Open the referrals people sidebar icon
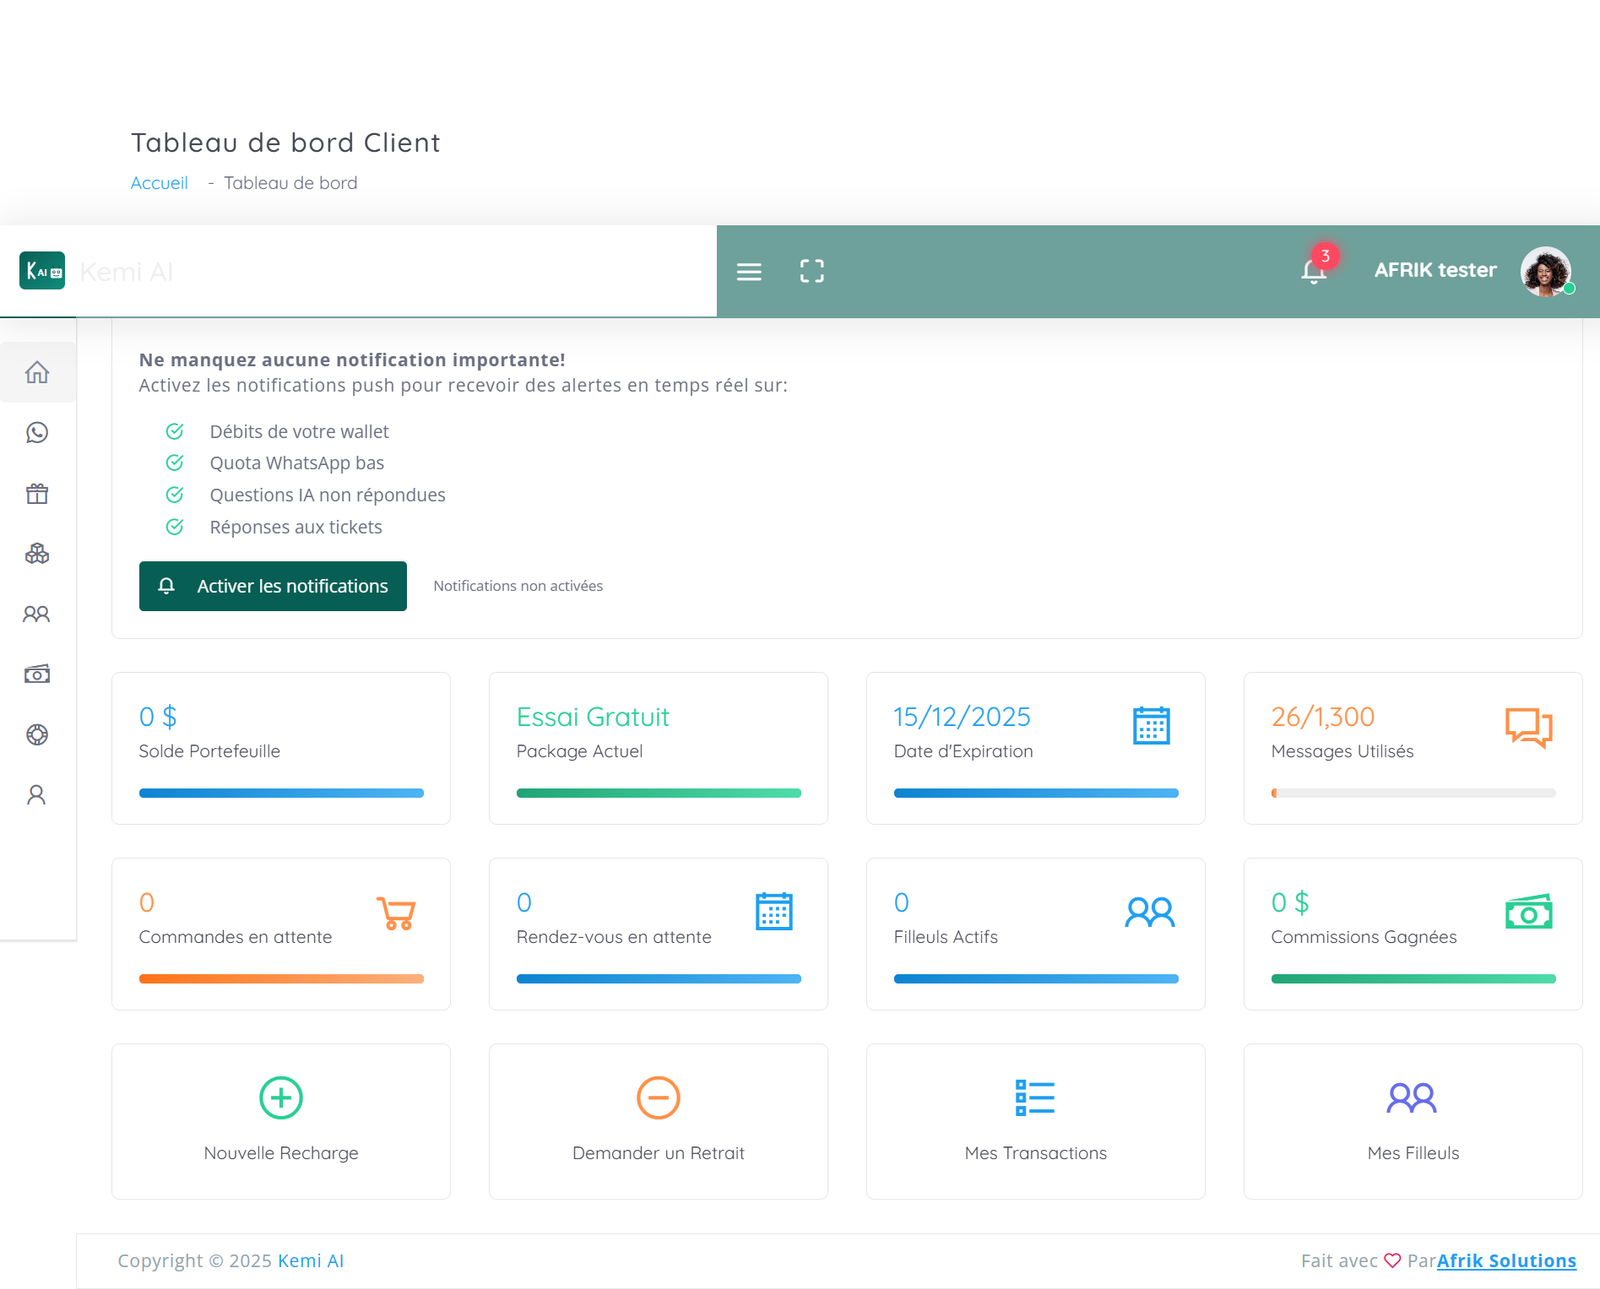The image size is (1600, 1289). pyautogui.click(x=37, y=614)
